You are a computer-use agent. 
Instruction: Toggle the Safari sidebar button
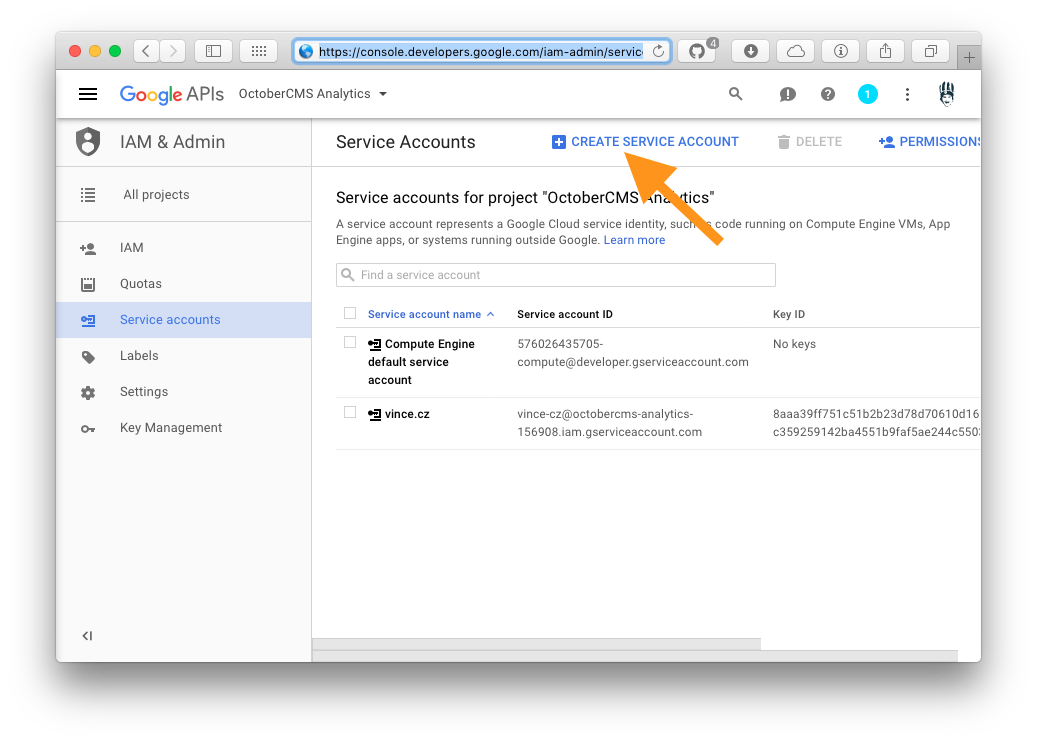point(214,51)
